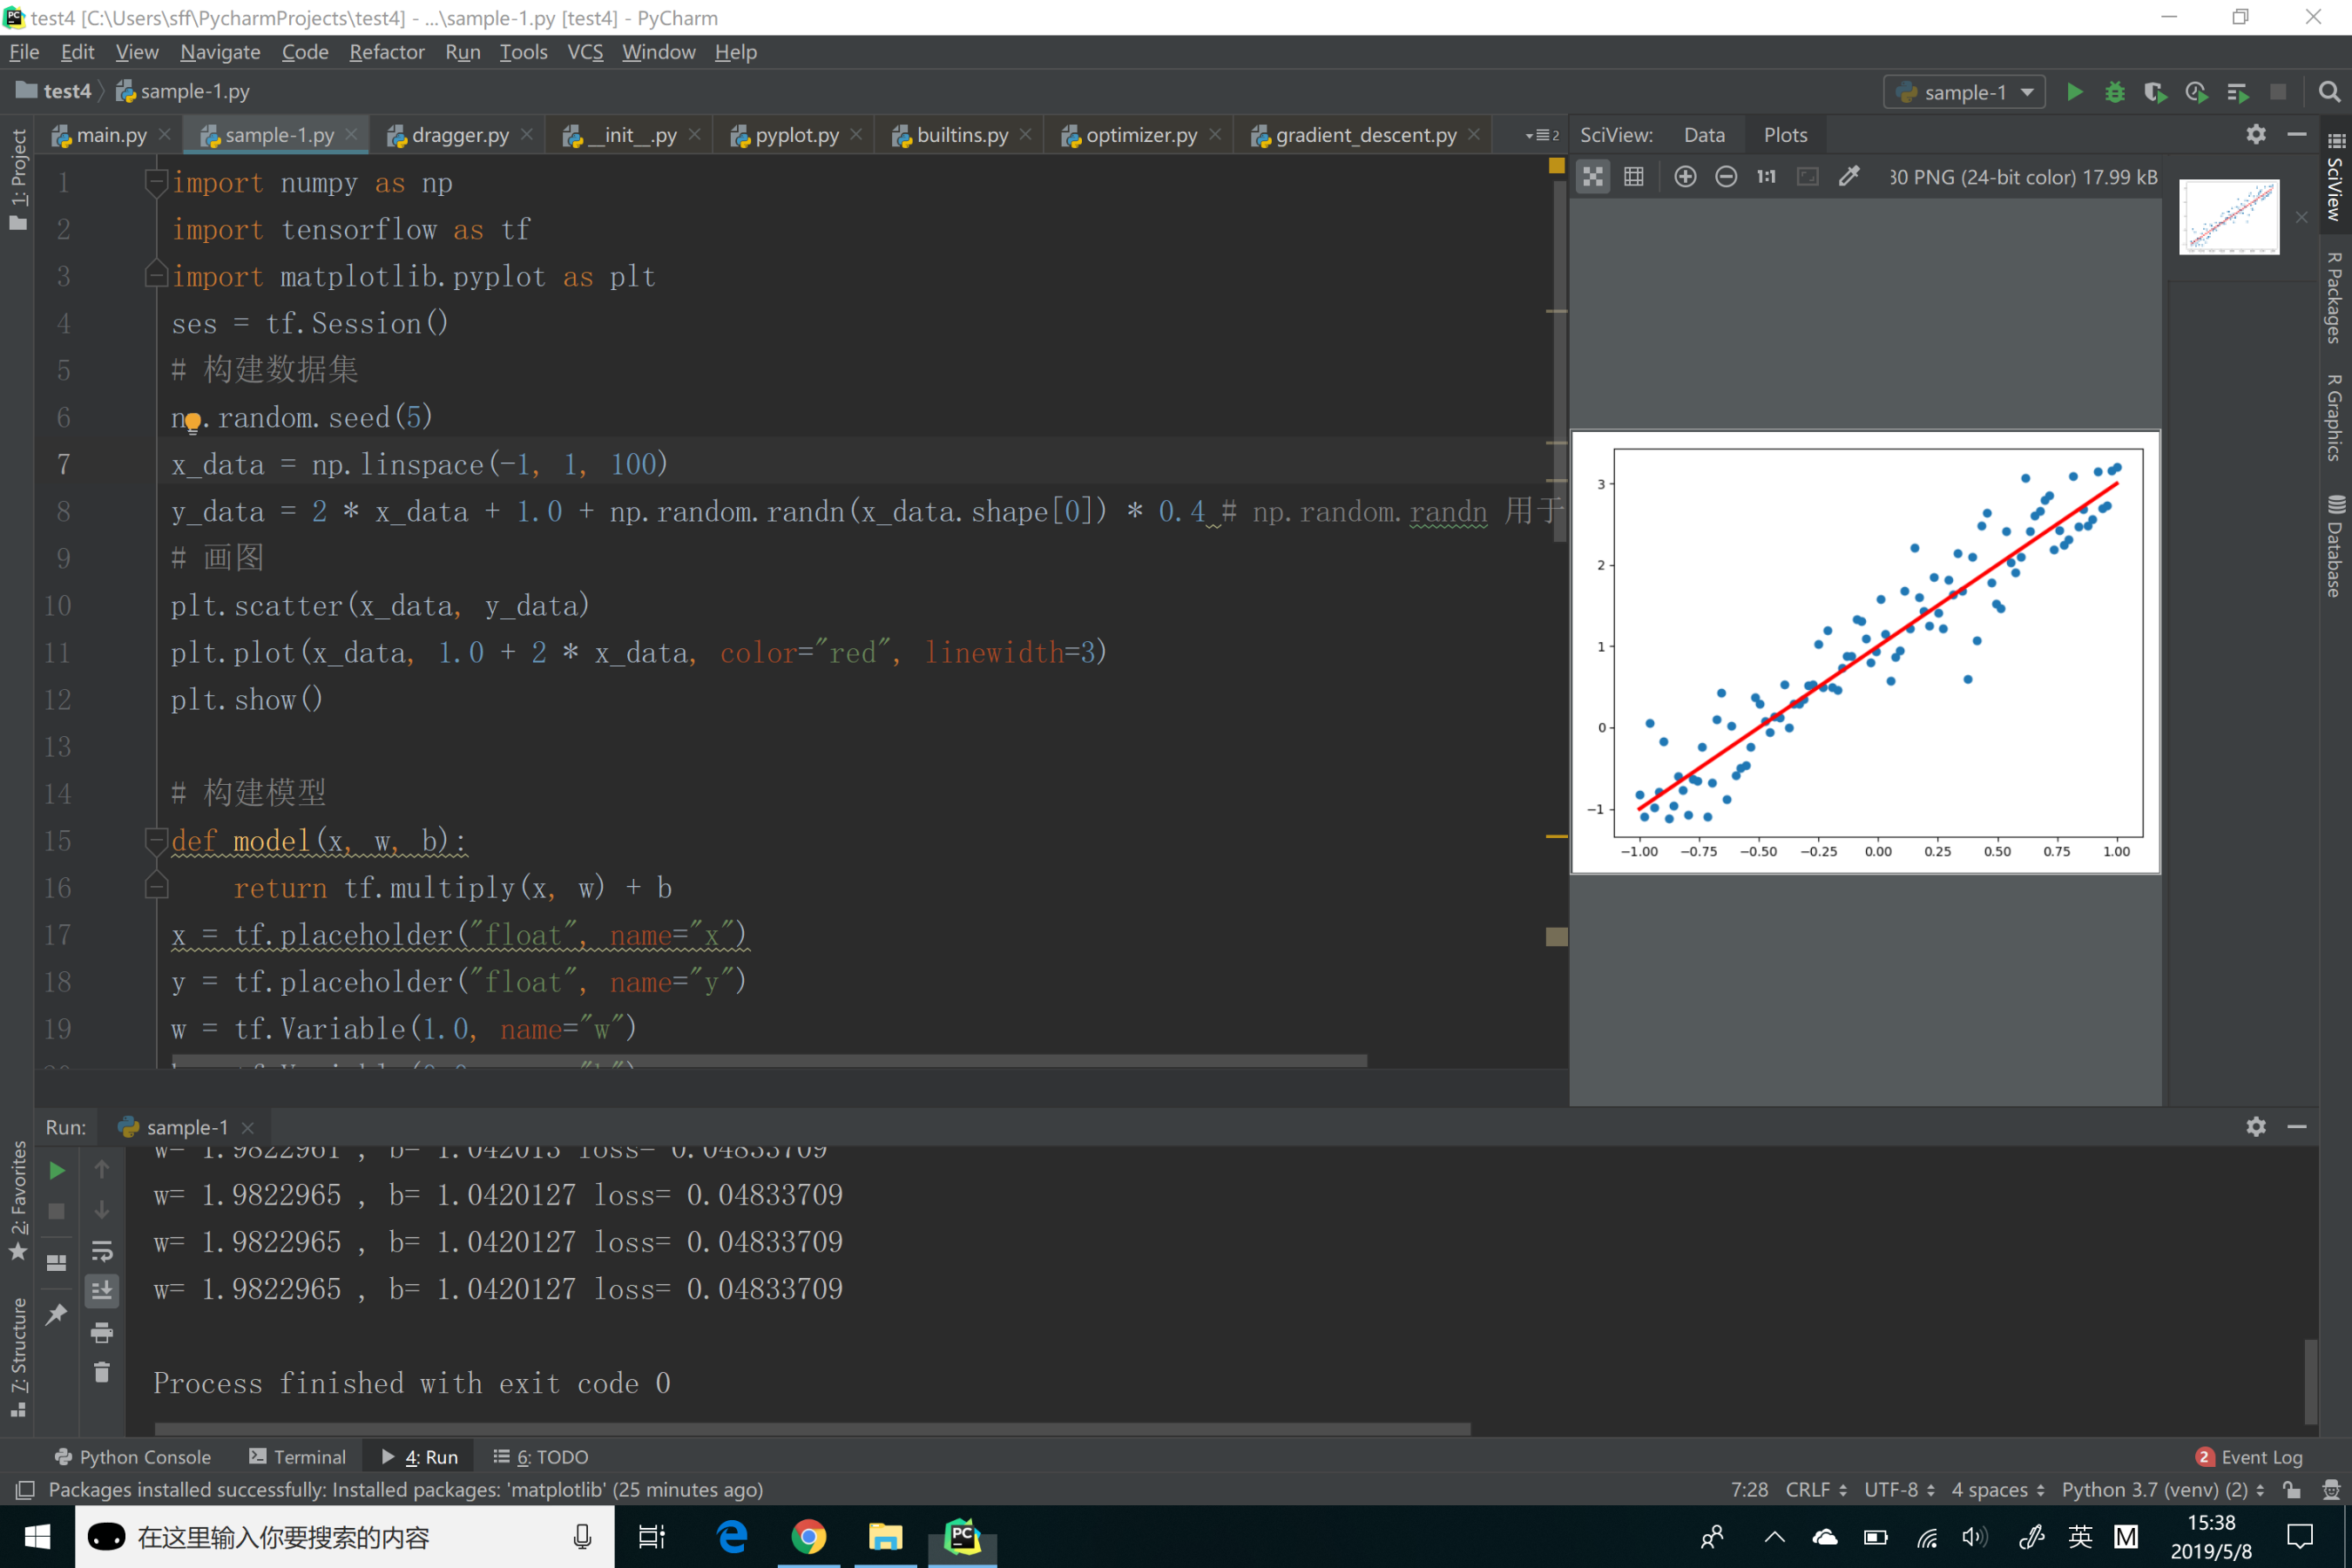Viewport: 2352px width, 1568px height.
Task: Click the Run console horizontal scrollbar
Action: click(812, 1429)
